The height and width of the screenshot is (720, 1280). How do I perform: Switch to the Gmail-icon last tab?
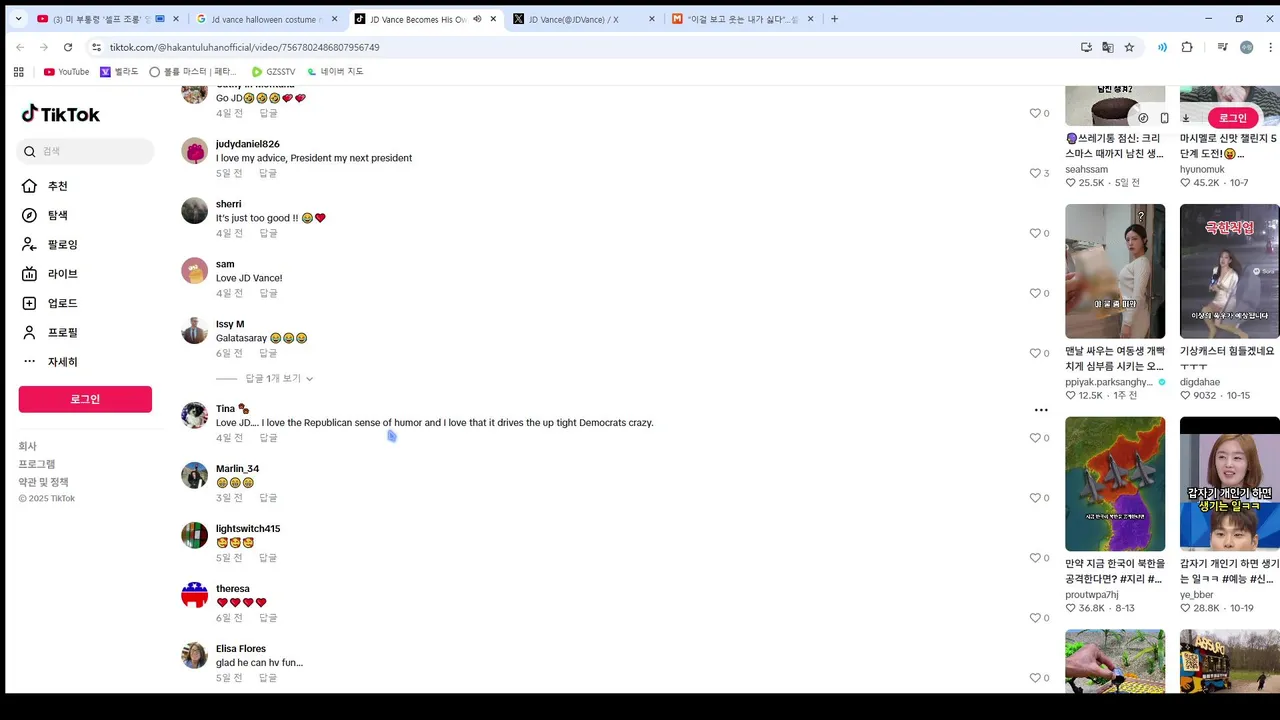coord(741,19)
